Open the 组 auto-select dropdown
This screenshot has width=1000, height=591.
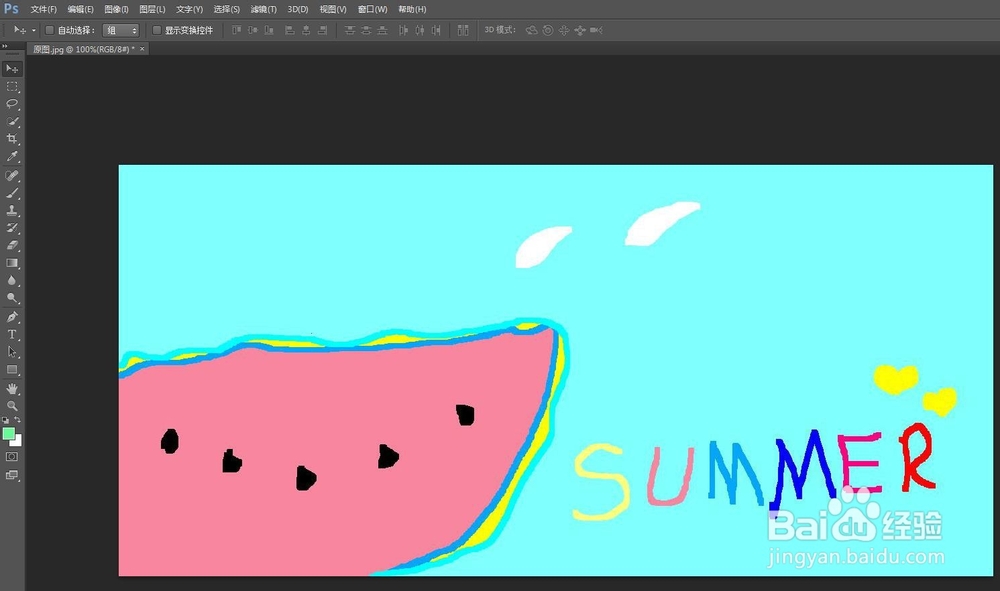[121, 30]
